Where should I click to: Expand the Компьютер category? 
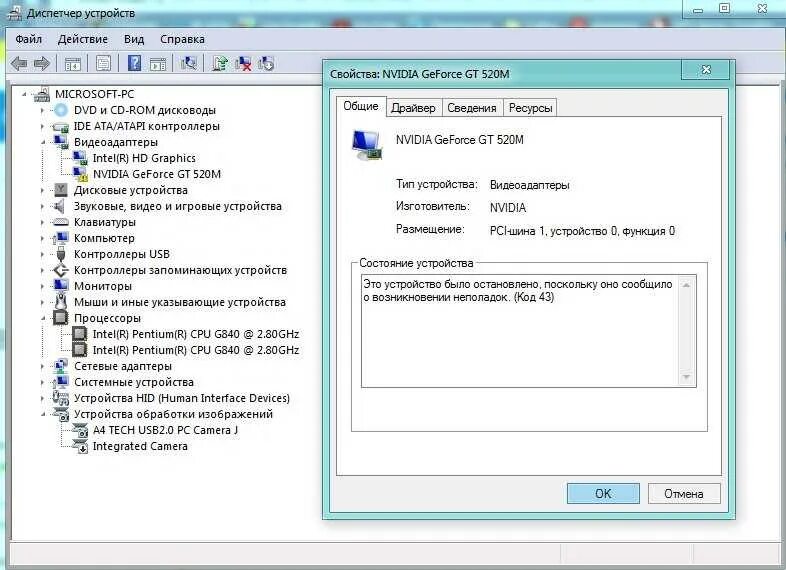pyautogui.click(x=43, y=238)
